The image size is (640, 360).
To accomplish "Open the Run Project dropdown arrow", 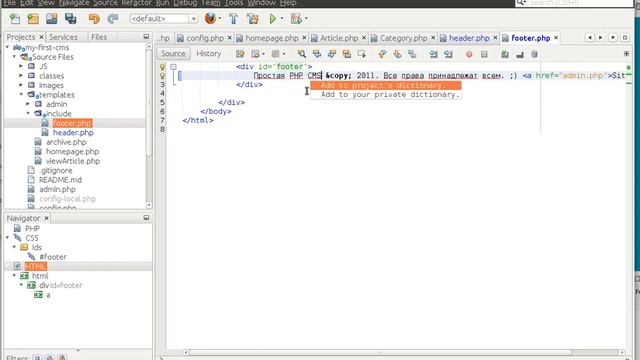I will (282, 18).
